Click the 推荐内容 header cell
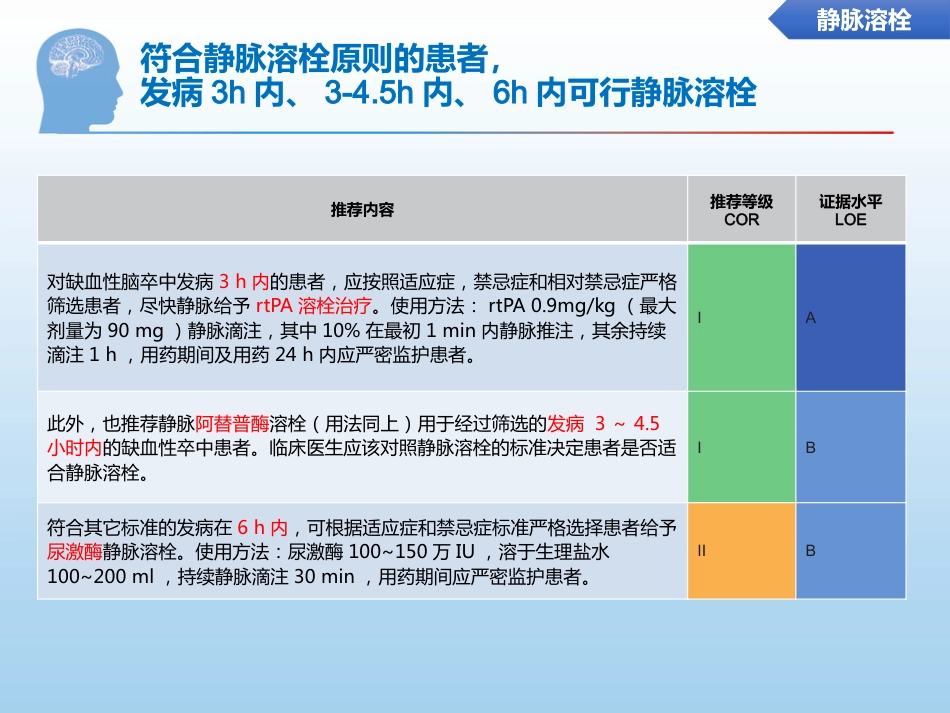Viewport: 950px width, 713px height. (362, 210)
